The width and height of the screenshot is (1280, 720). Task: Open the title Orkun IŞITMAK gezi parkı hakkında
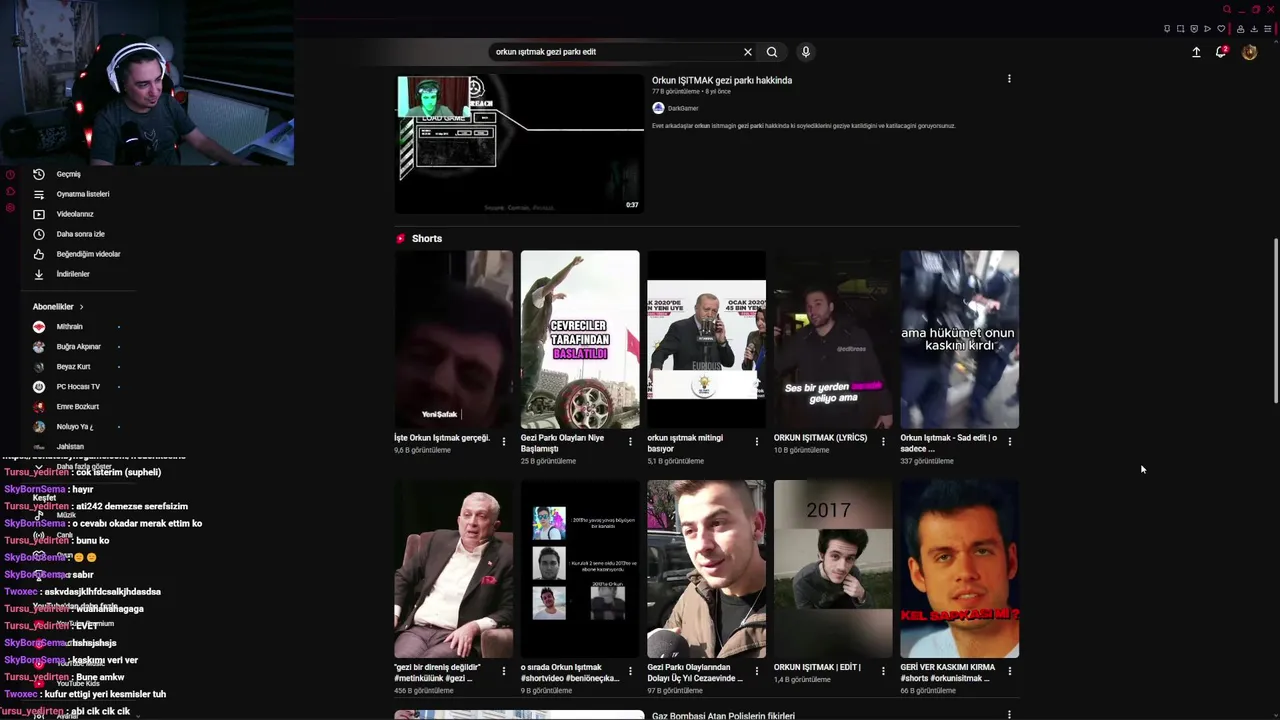722,80
